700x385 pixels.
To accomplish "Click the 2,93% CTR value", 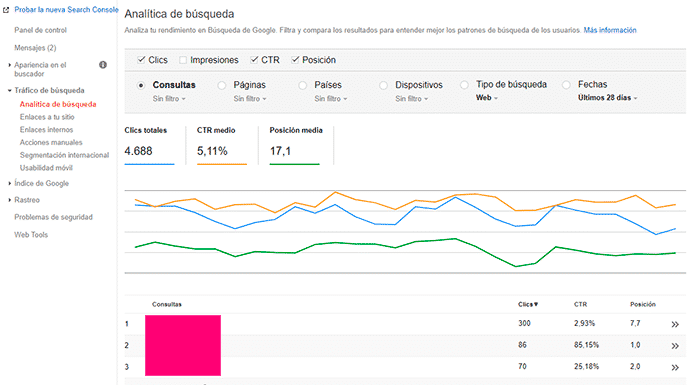I will (x=584, y=323).
